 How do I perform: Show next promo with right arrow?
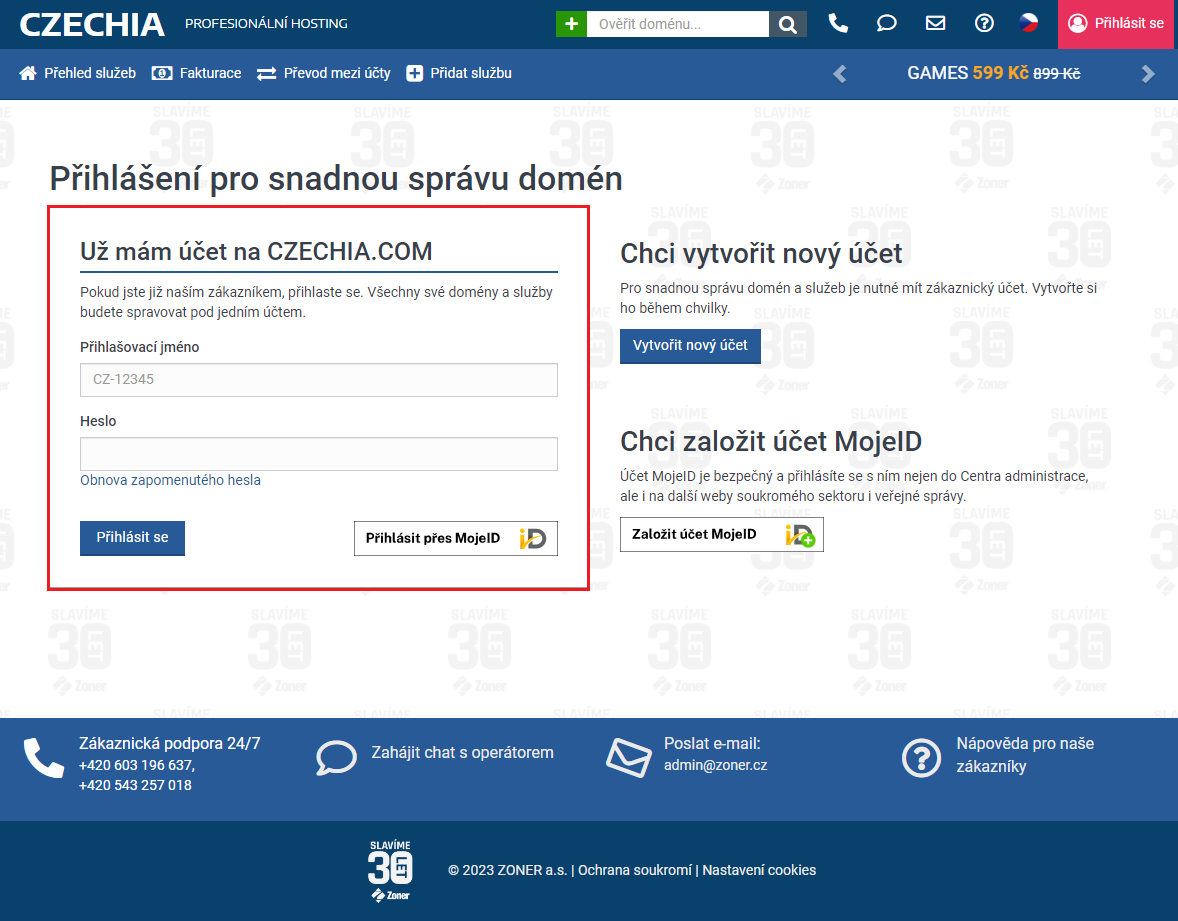click(1147, 73)
